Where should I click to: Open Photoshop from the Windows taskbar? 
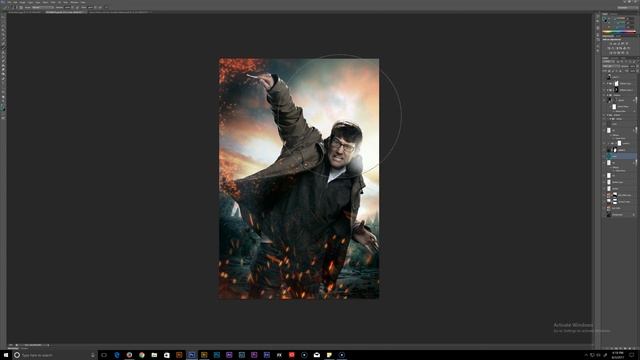point(191,355)
